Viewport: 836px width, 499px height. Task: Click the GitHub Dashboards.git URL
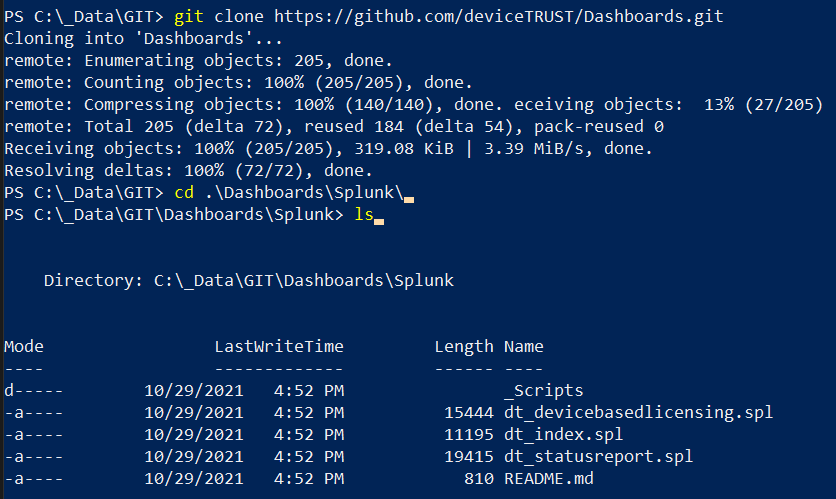tap(498, 17)
